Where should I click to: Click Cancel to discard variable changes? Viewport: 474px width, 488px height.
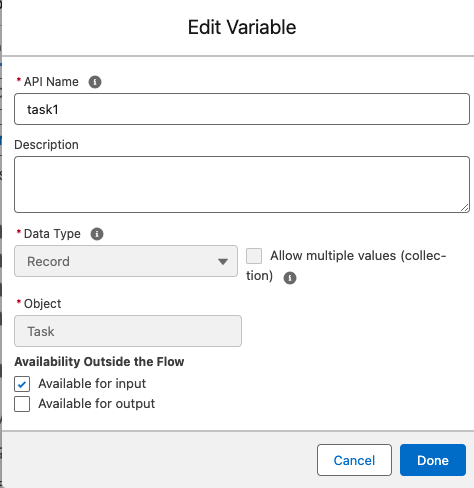click(x=354, y=460)
